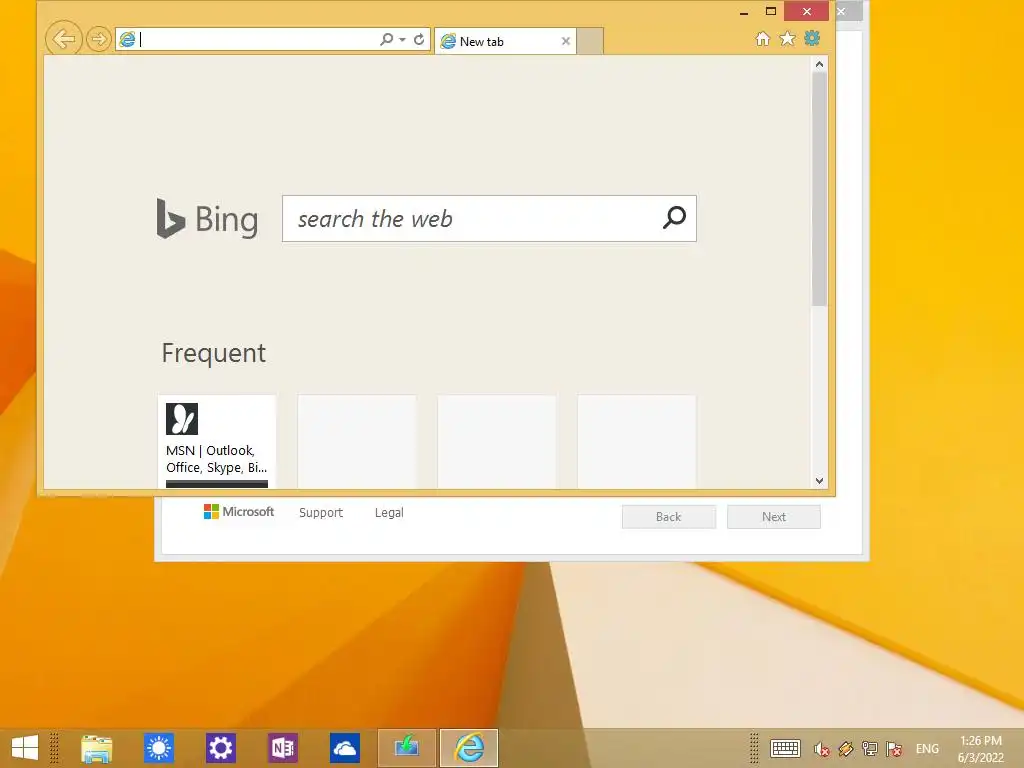Open the address bar autocomplete dropdown arrow

402,40
